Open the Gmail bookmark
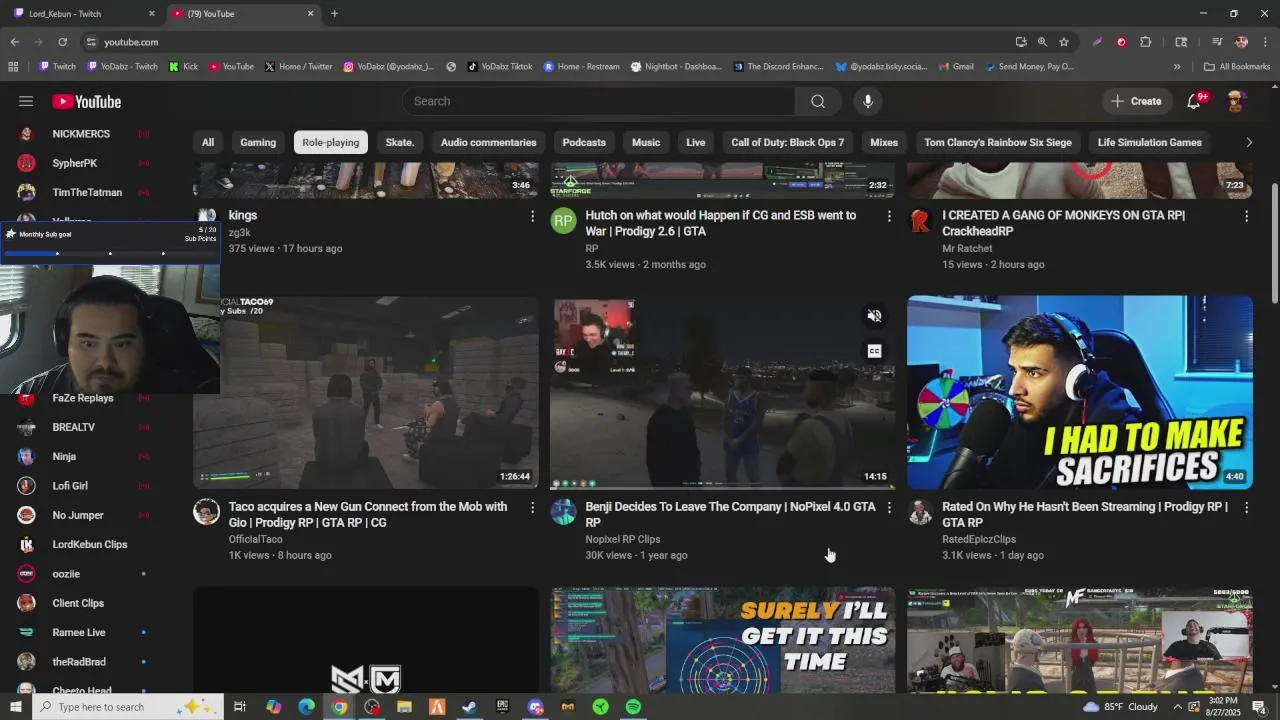The image size is (1280, 720). 955,67
